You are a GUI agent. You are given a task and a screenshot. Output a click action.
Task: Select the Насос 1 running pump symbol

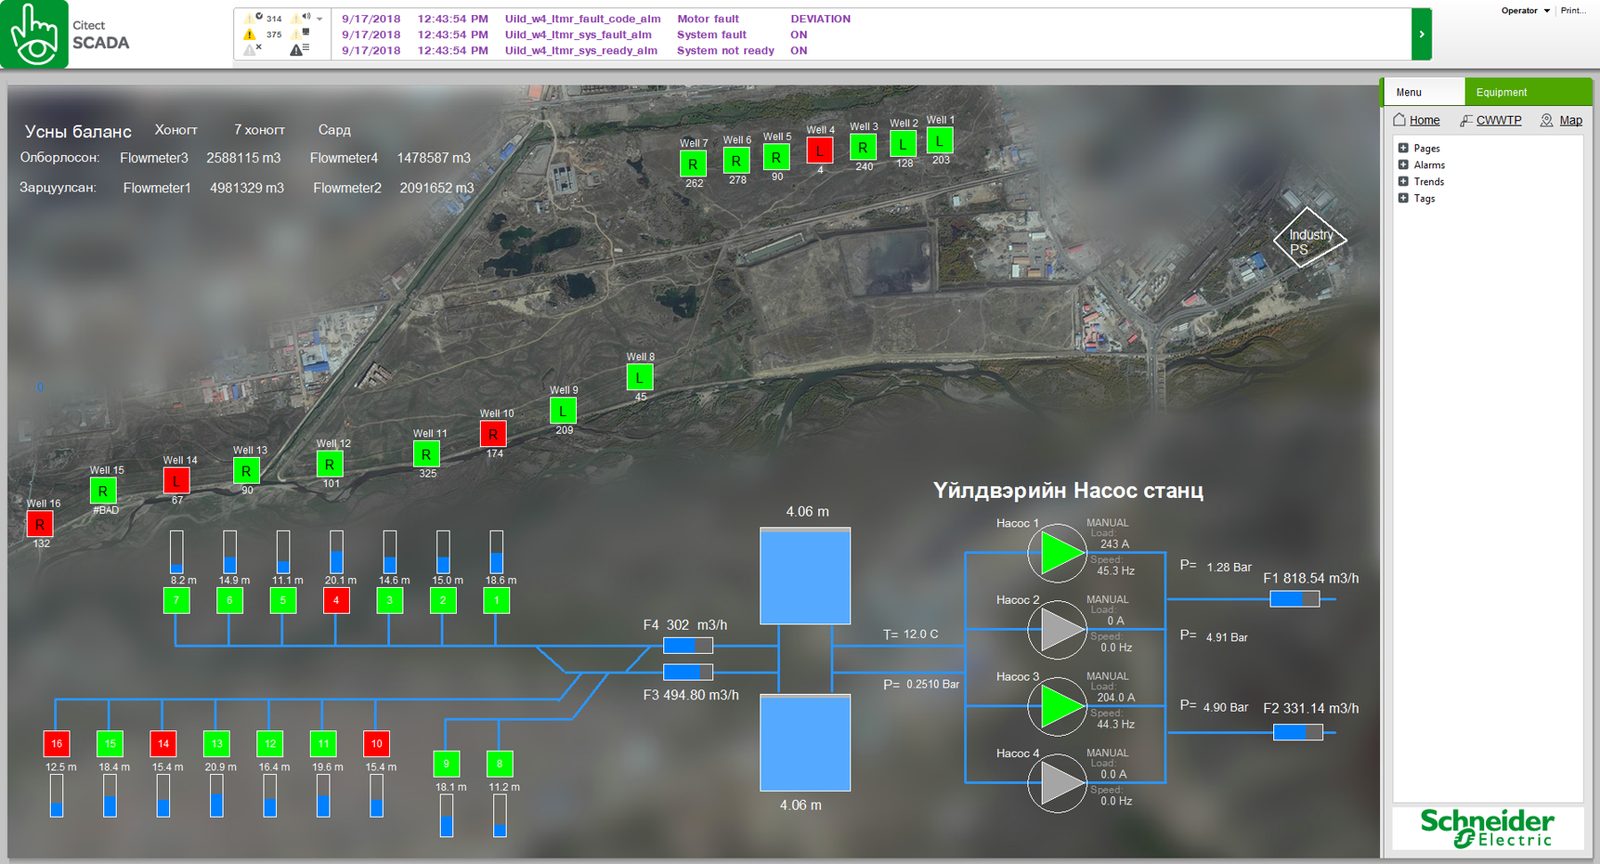coord(1057,552)
